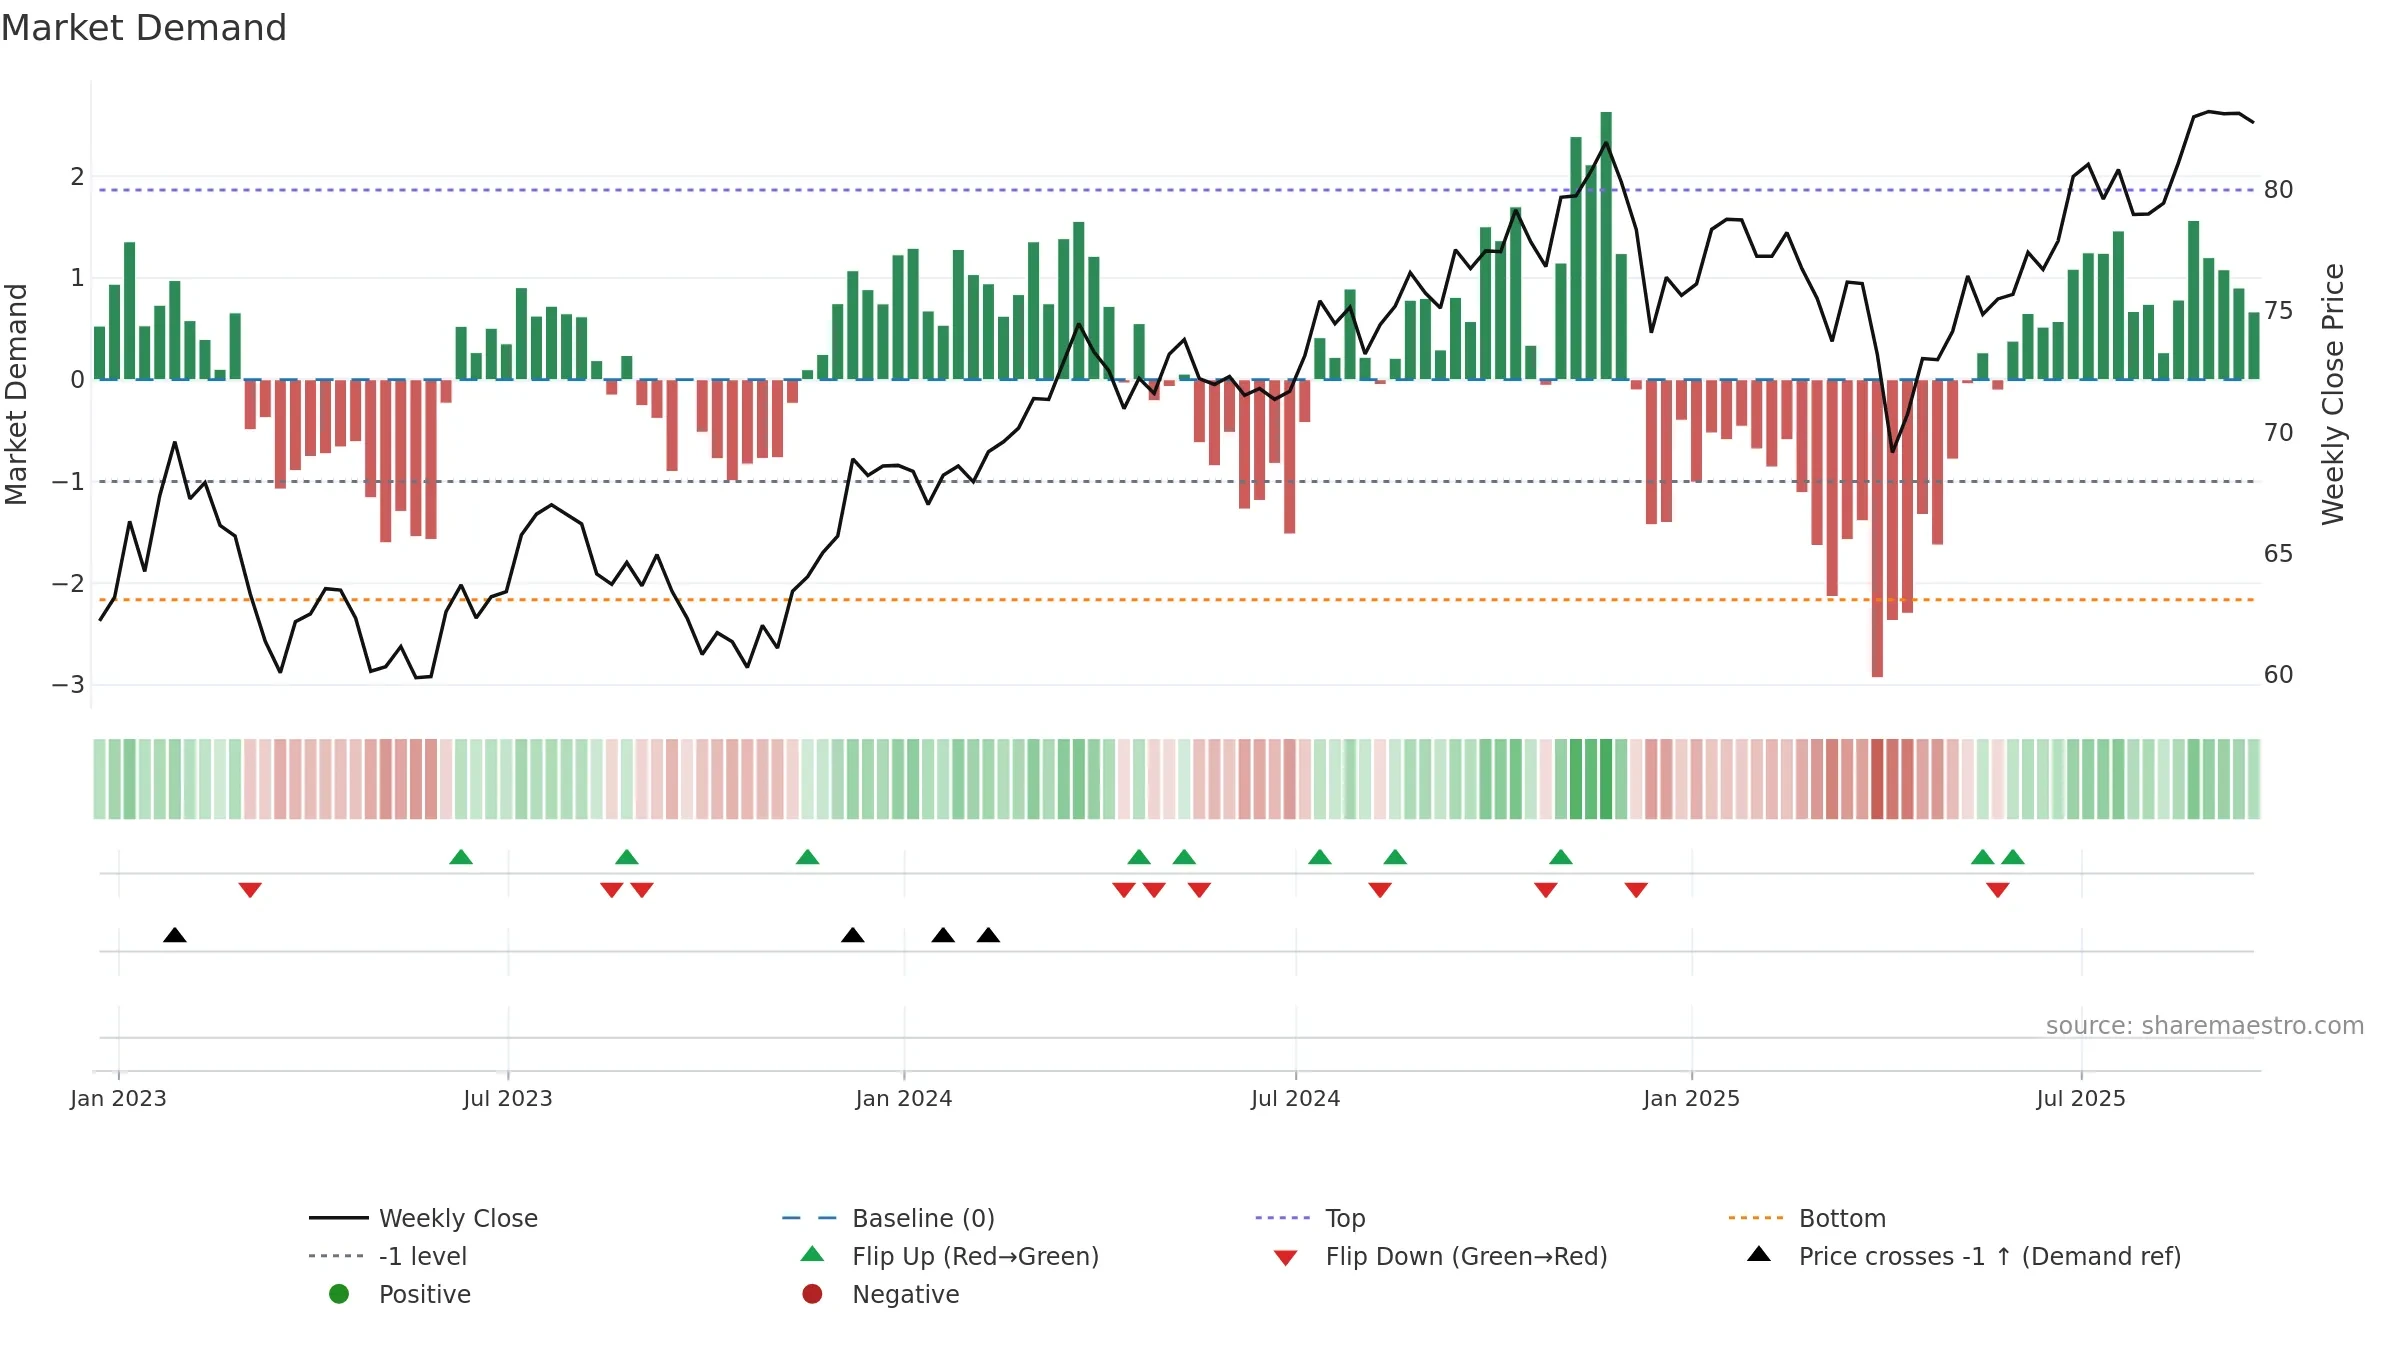The image size is (2400, 1350).
Task: Toggle Flip Down (Green→Red) legend entry
Action: point(1440,1256)
